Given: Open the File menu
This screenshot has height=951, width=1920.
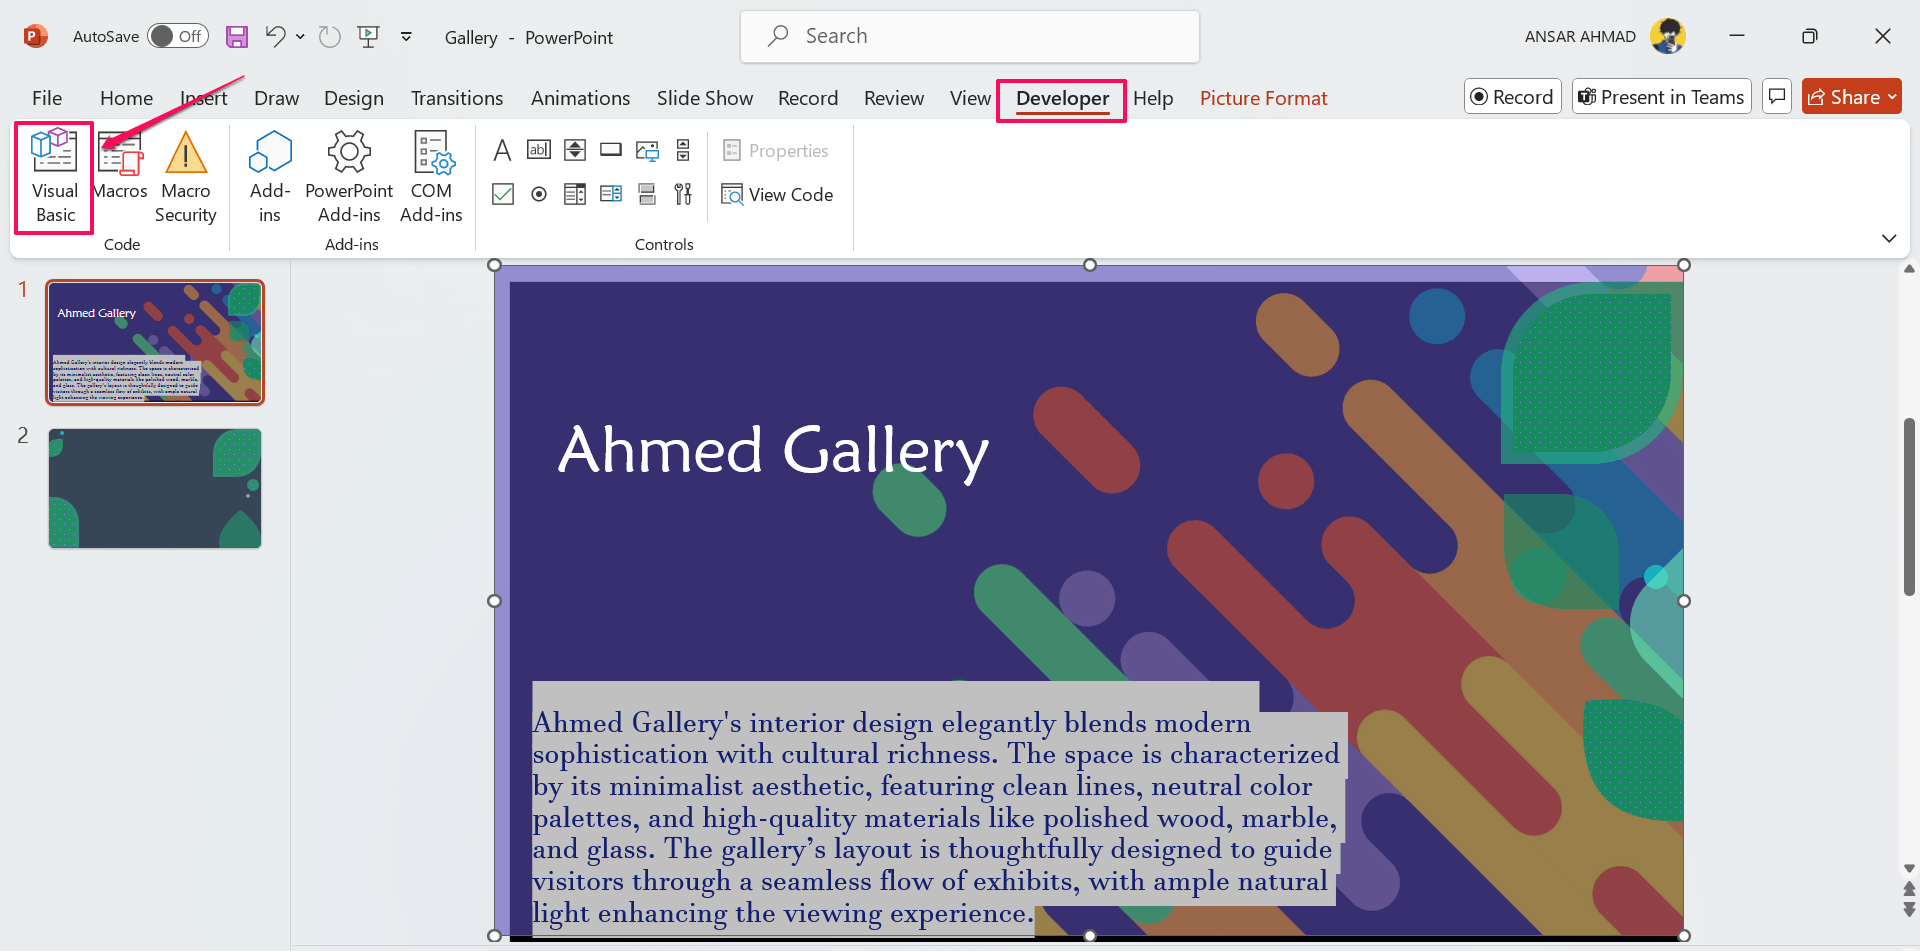Looking at the screenshot, I should [47, 98].
